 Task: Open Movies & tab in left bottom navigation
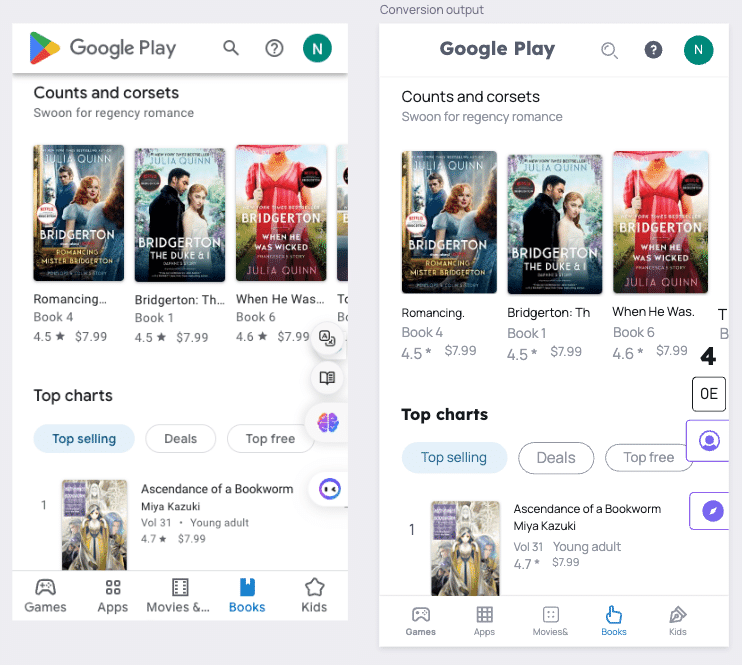tap(178, 596)
